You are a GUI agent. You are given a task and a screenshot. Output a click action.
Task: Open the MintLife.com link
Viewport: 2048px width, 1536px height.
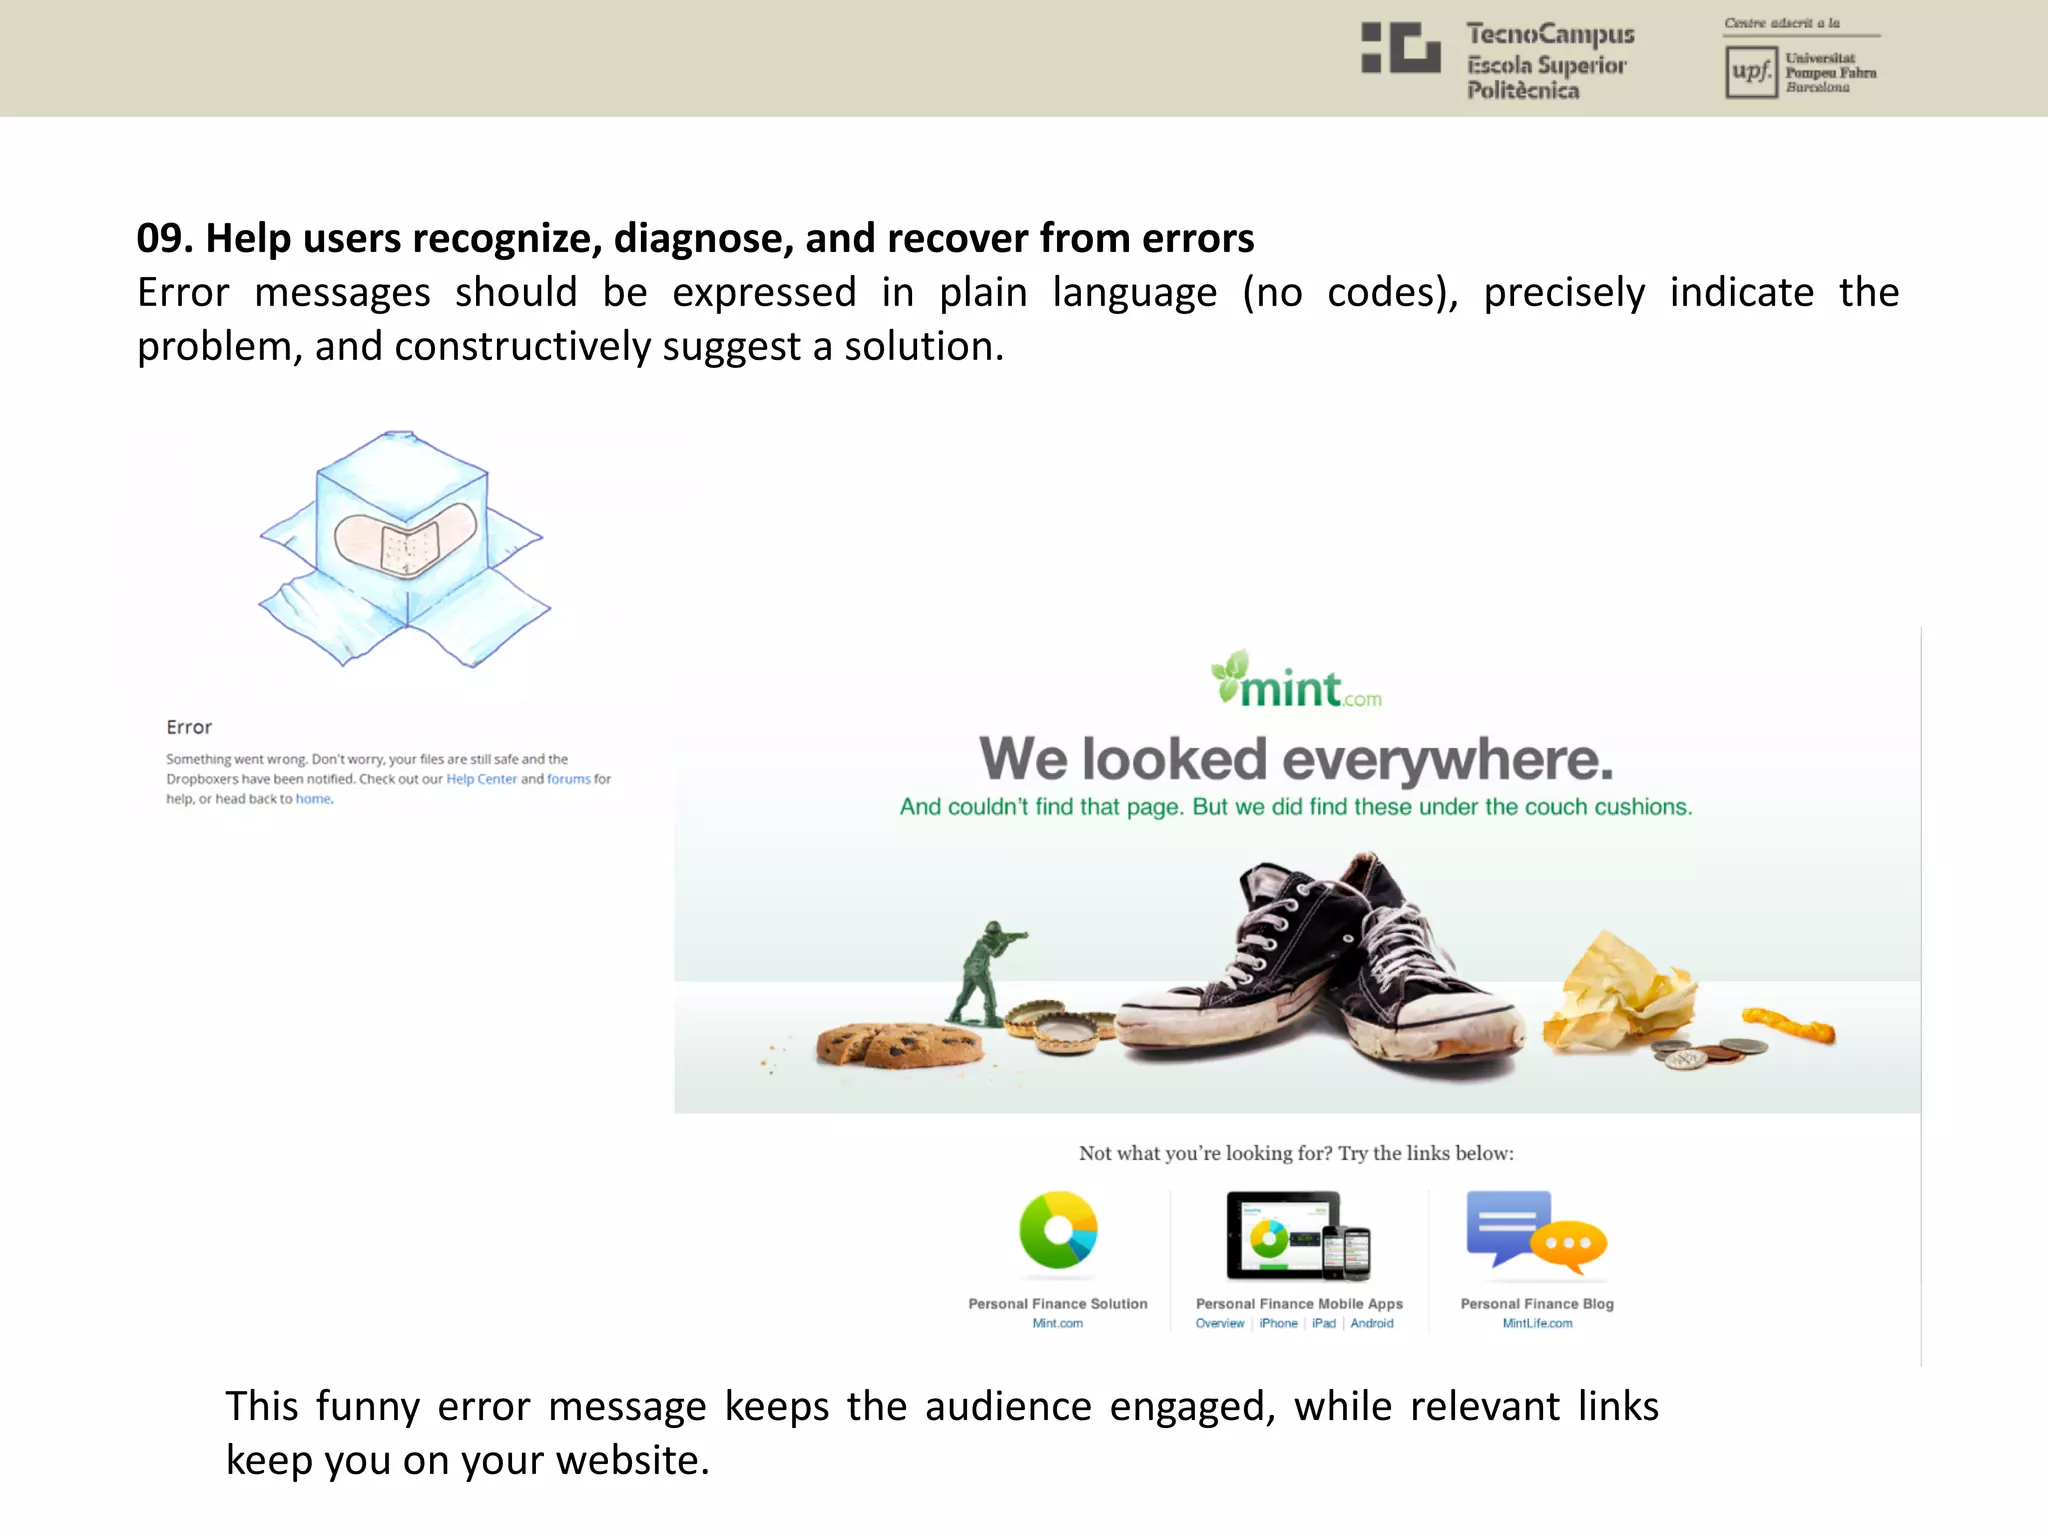[1537, 1323]
